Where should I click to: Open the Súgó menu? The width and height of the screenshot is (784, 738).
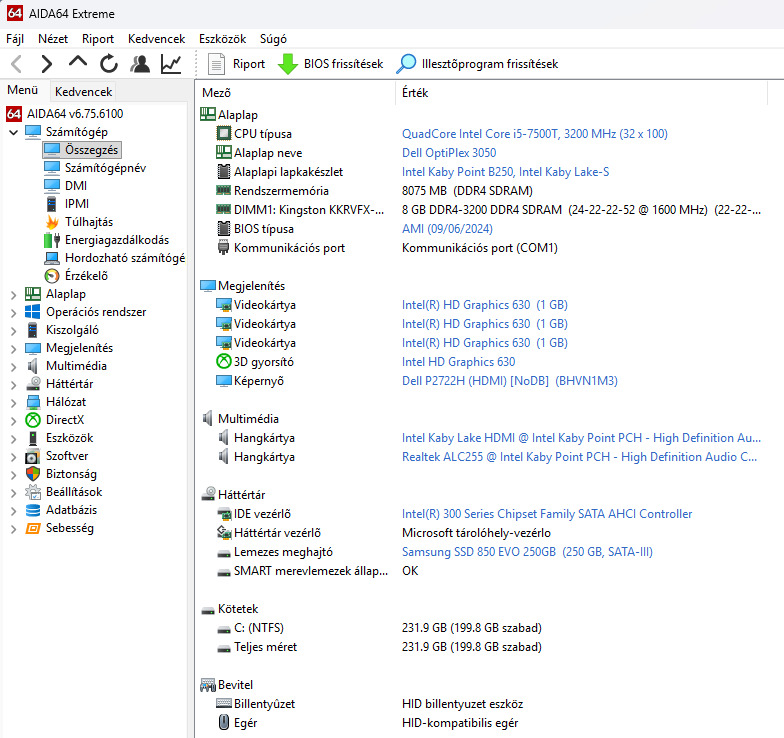273,39
